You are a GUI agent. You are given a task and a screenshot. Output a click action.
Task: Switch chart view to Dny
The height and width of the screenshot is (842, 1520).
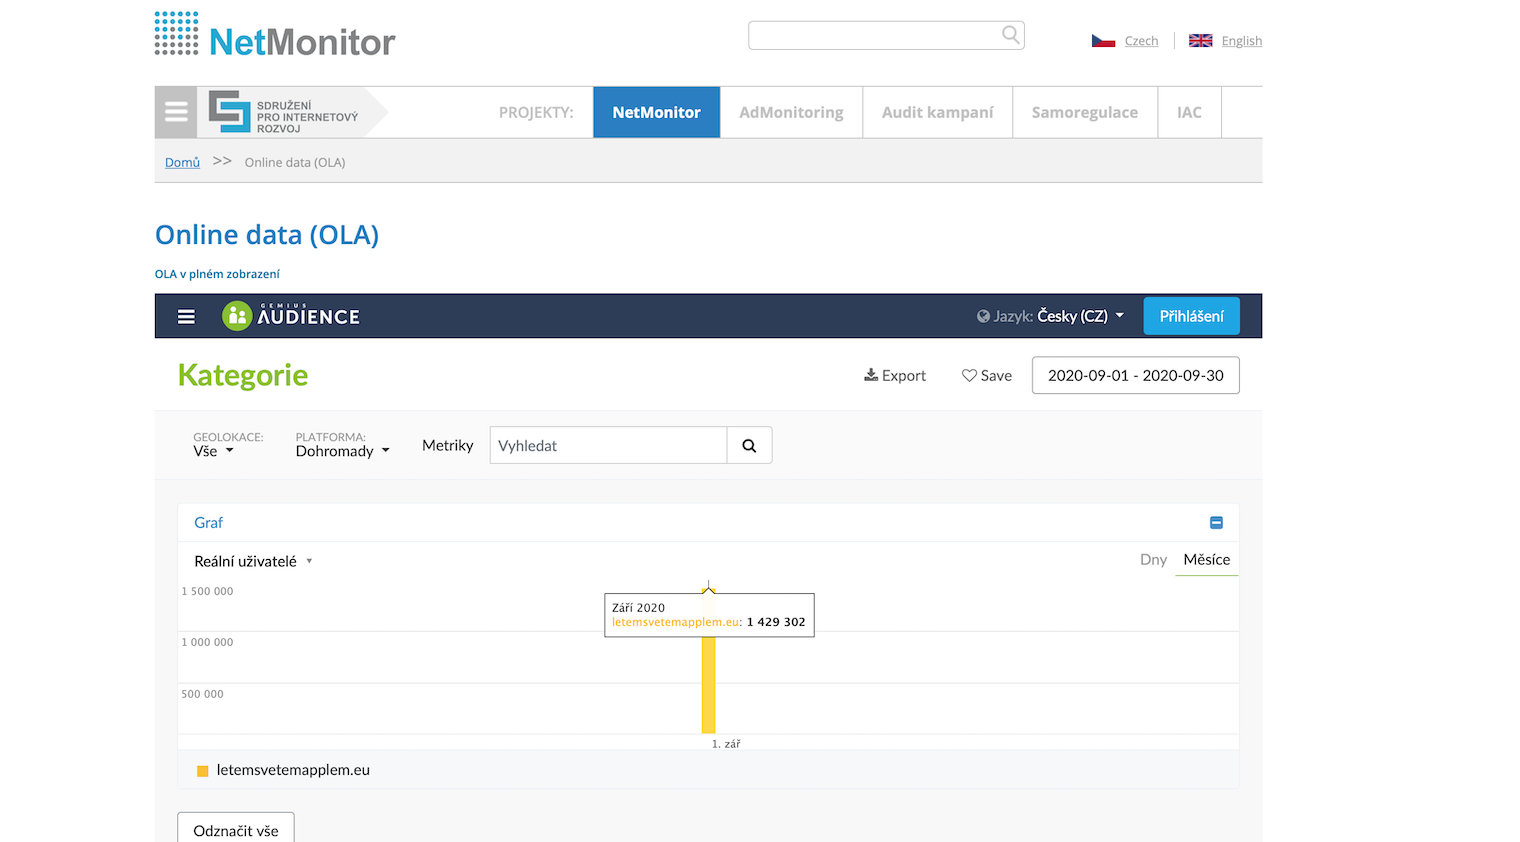[x=1153, y=560]
